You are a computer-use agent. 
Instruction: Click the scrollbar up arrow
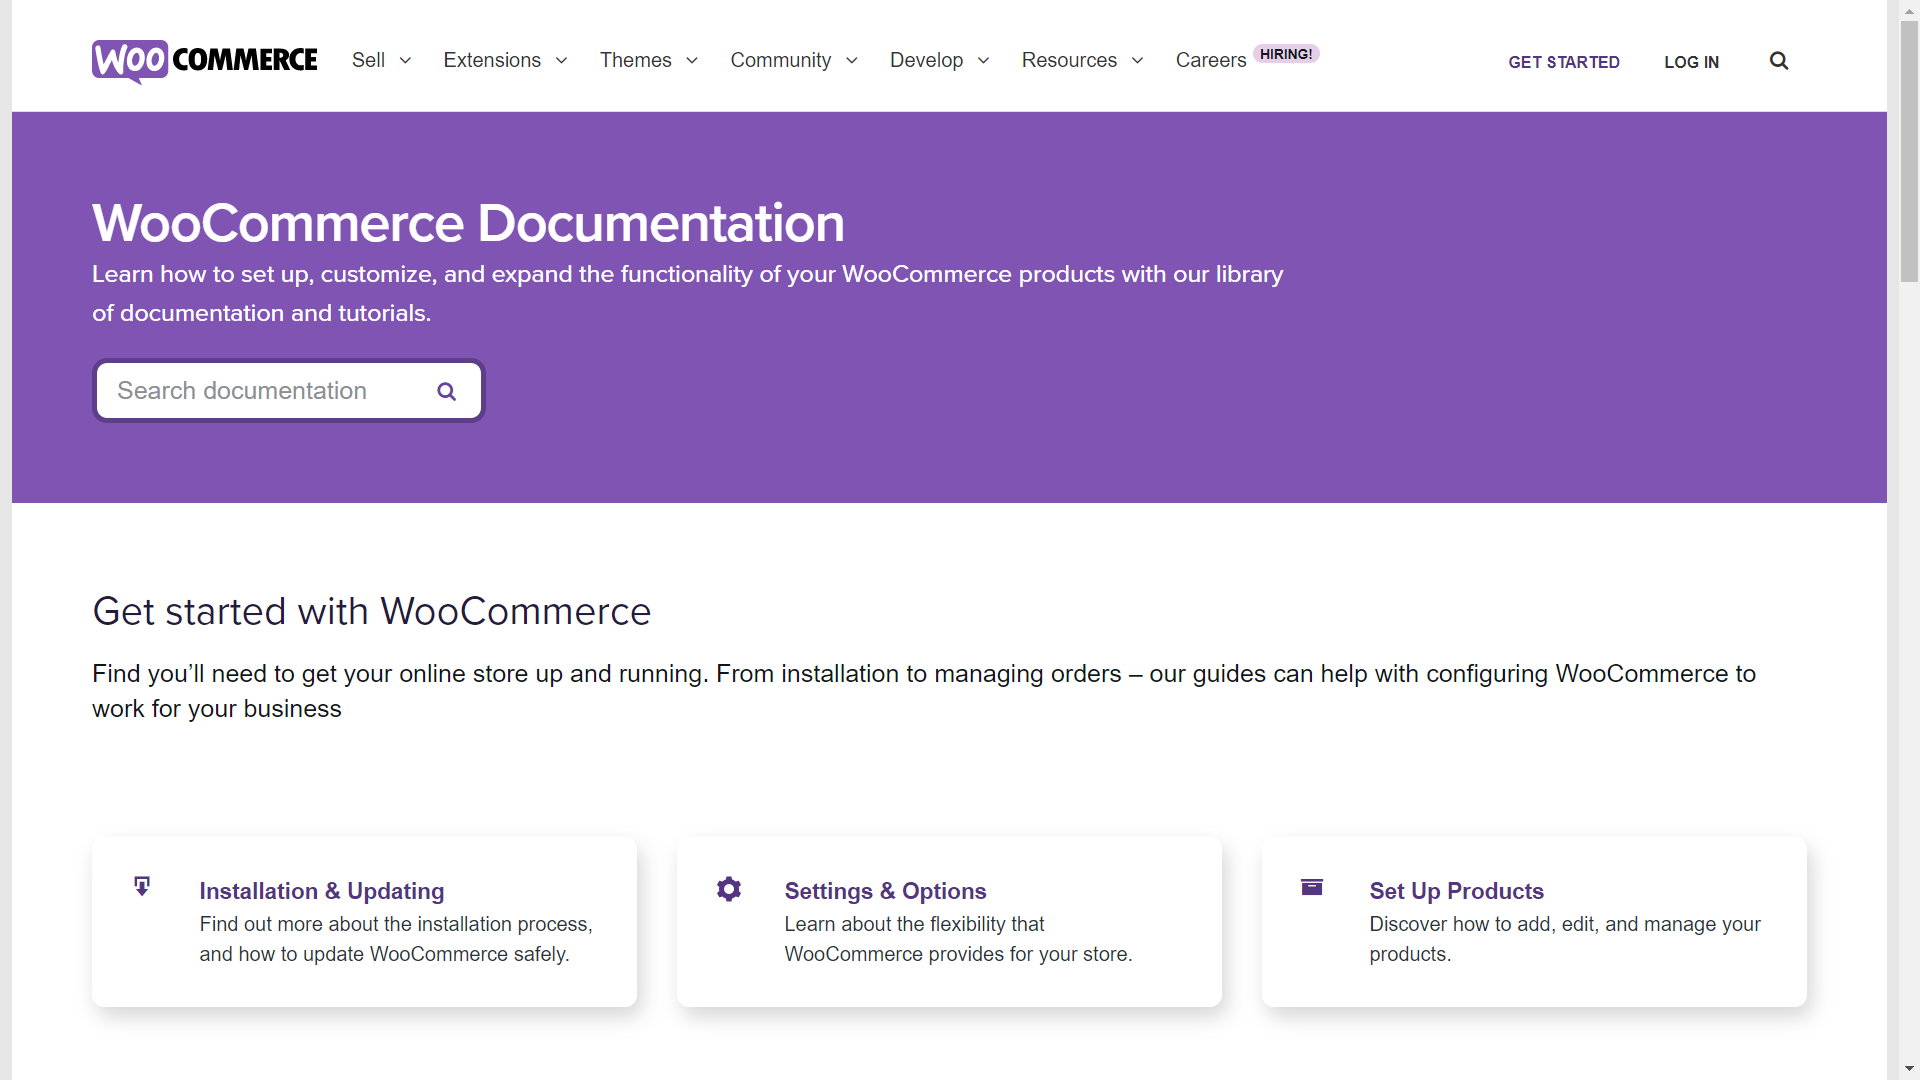coord(1909,9)
